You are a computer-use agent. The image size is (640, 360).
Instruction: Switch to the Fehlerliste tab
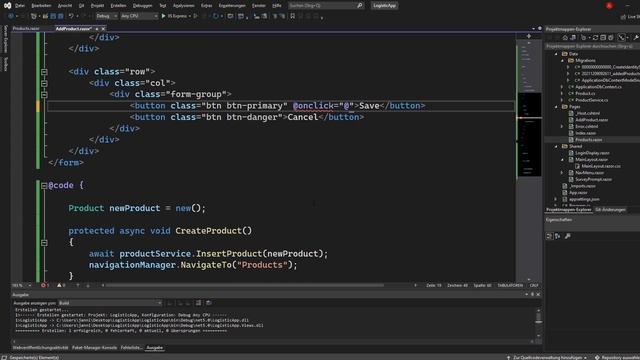coord(131,348)
